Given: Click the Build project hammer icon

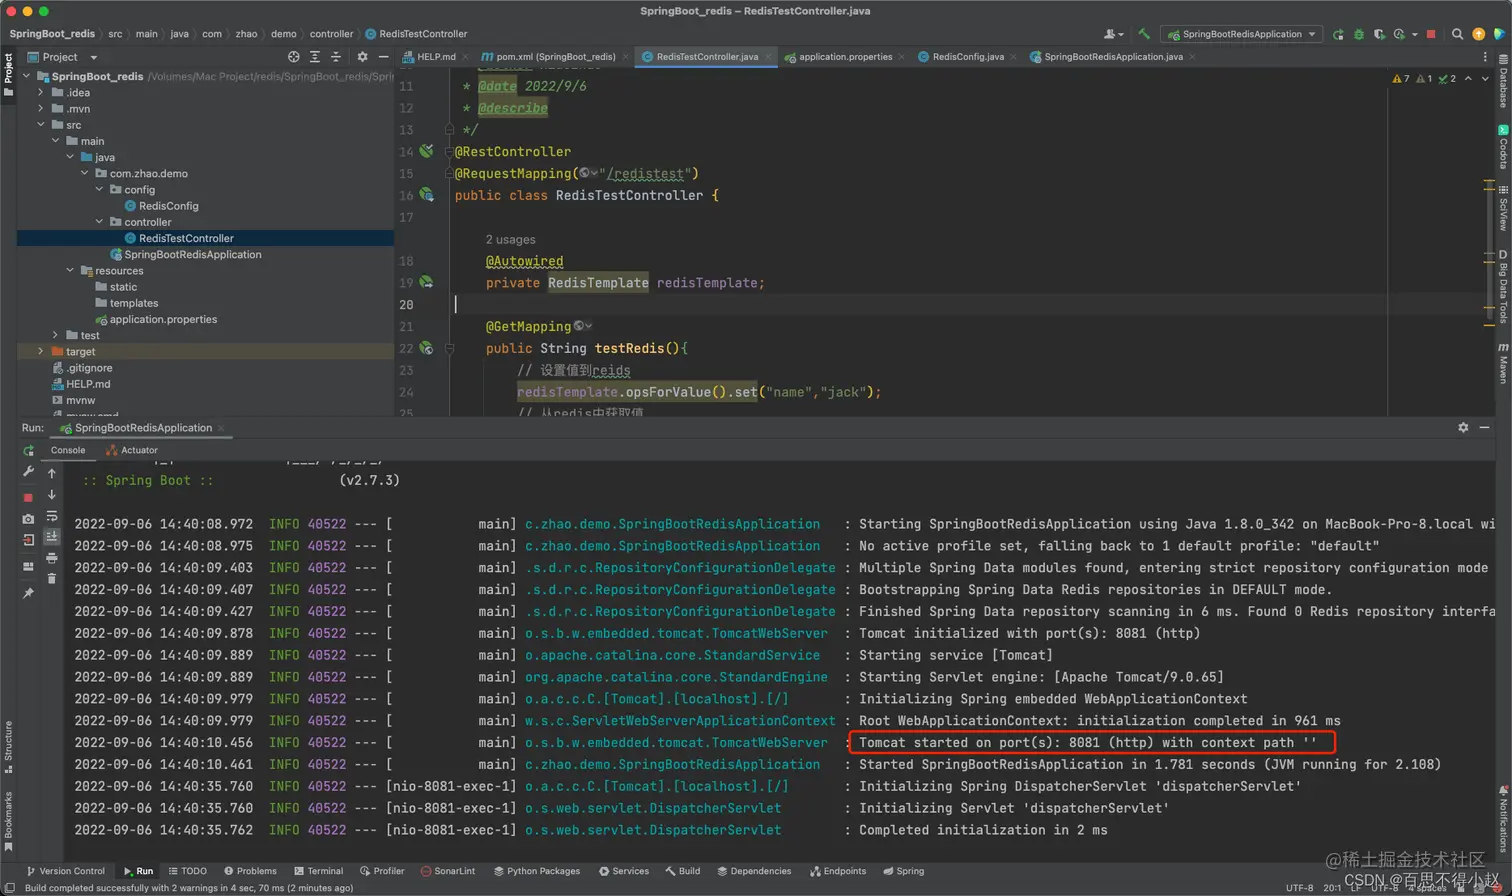Looking at the screenshot, I should click(x=1144, y=34).
